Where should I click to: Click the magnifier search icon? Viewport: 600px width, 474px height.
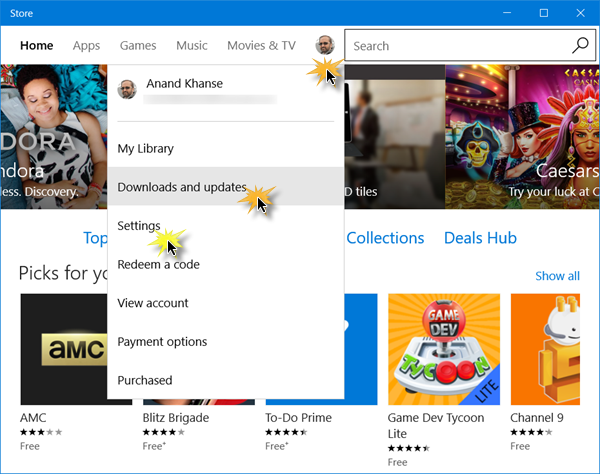pyautogui.click(x=580, y=46)
